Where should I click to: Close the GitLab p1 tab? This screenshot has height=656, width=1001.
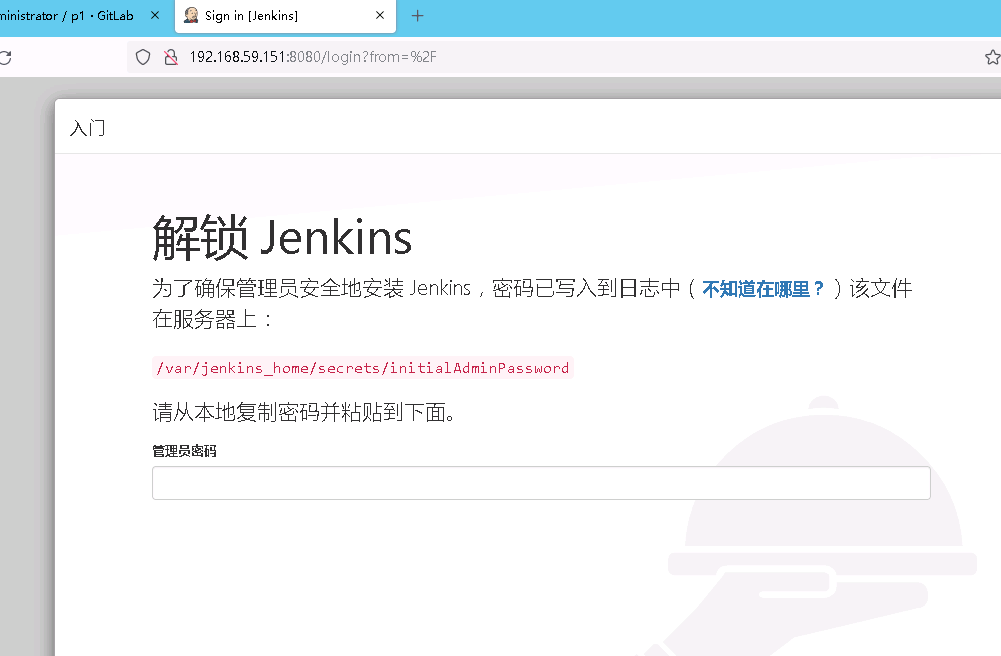(154, 16)
